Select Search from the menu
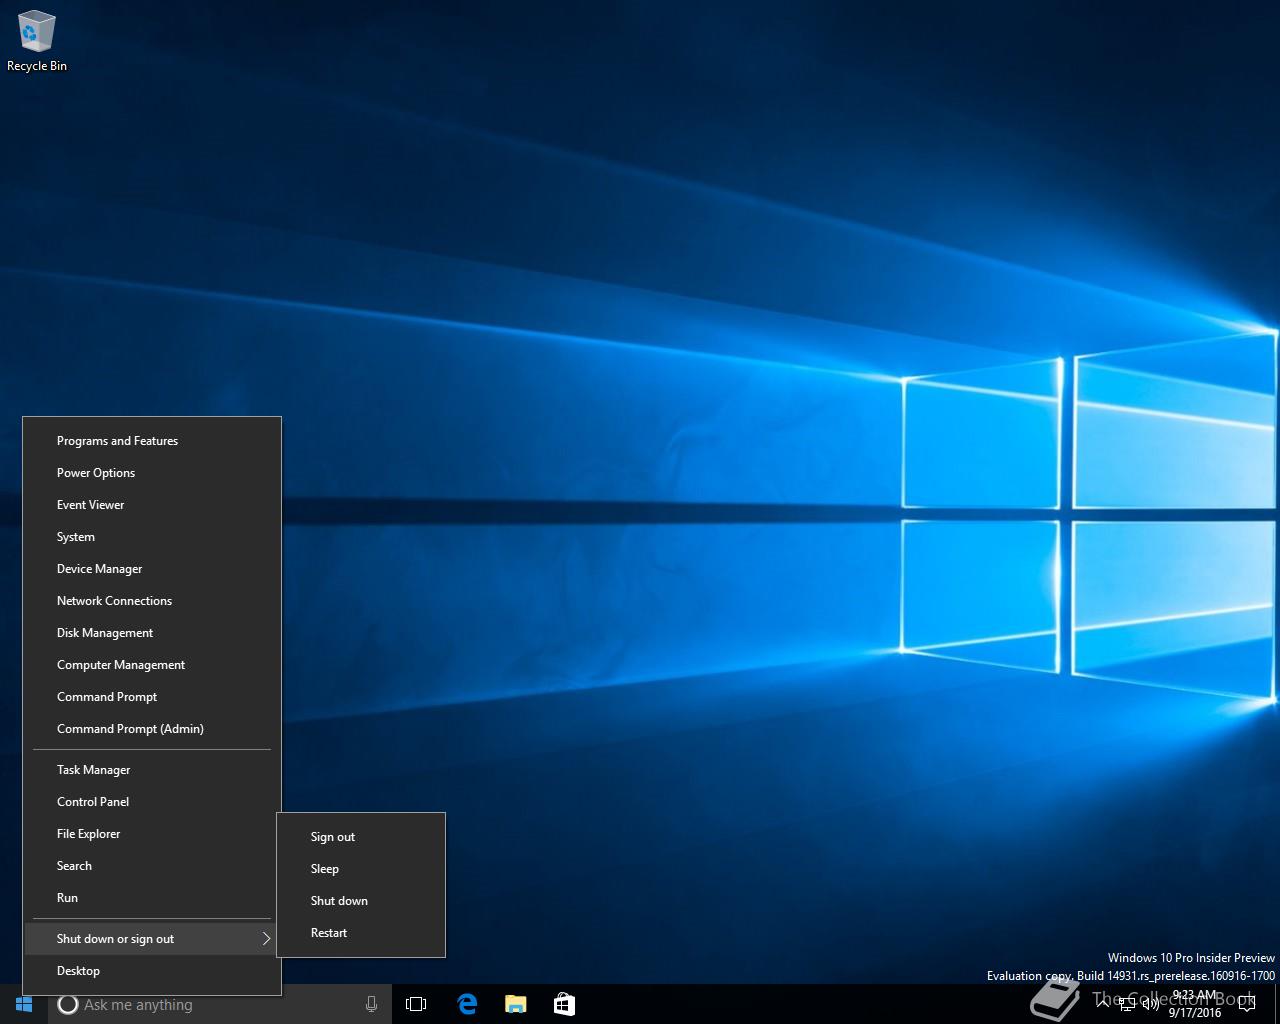The image size is (1280, 1024). [152, 866]
